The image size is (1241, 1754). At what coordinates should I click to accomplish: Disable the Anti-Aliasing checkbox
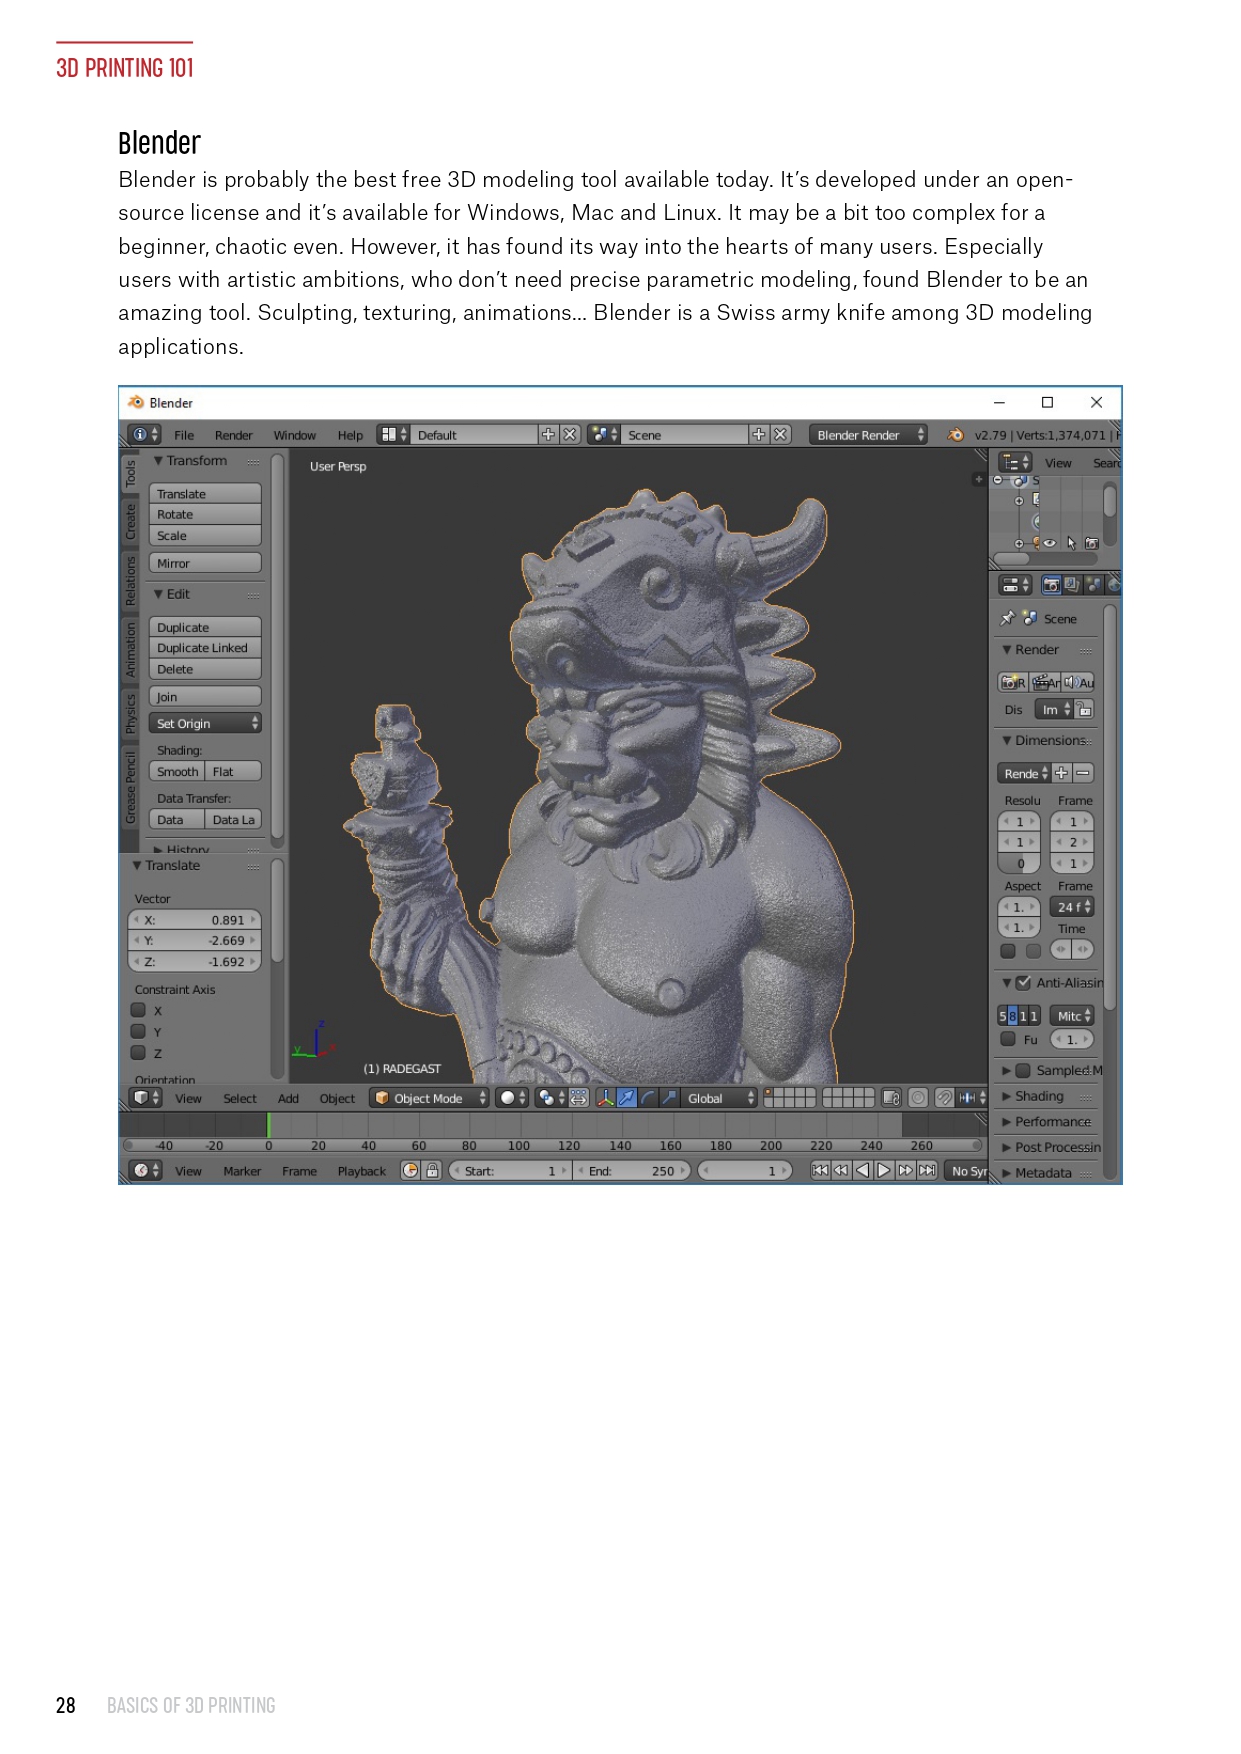pos(1023,983)
